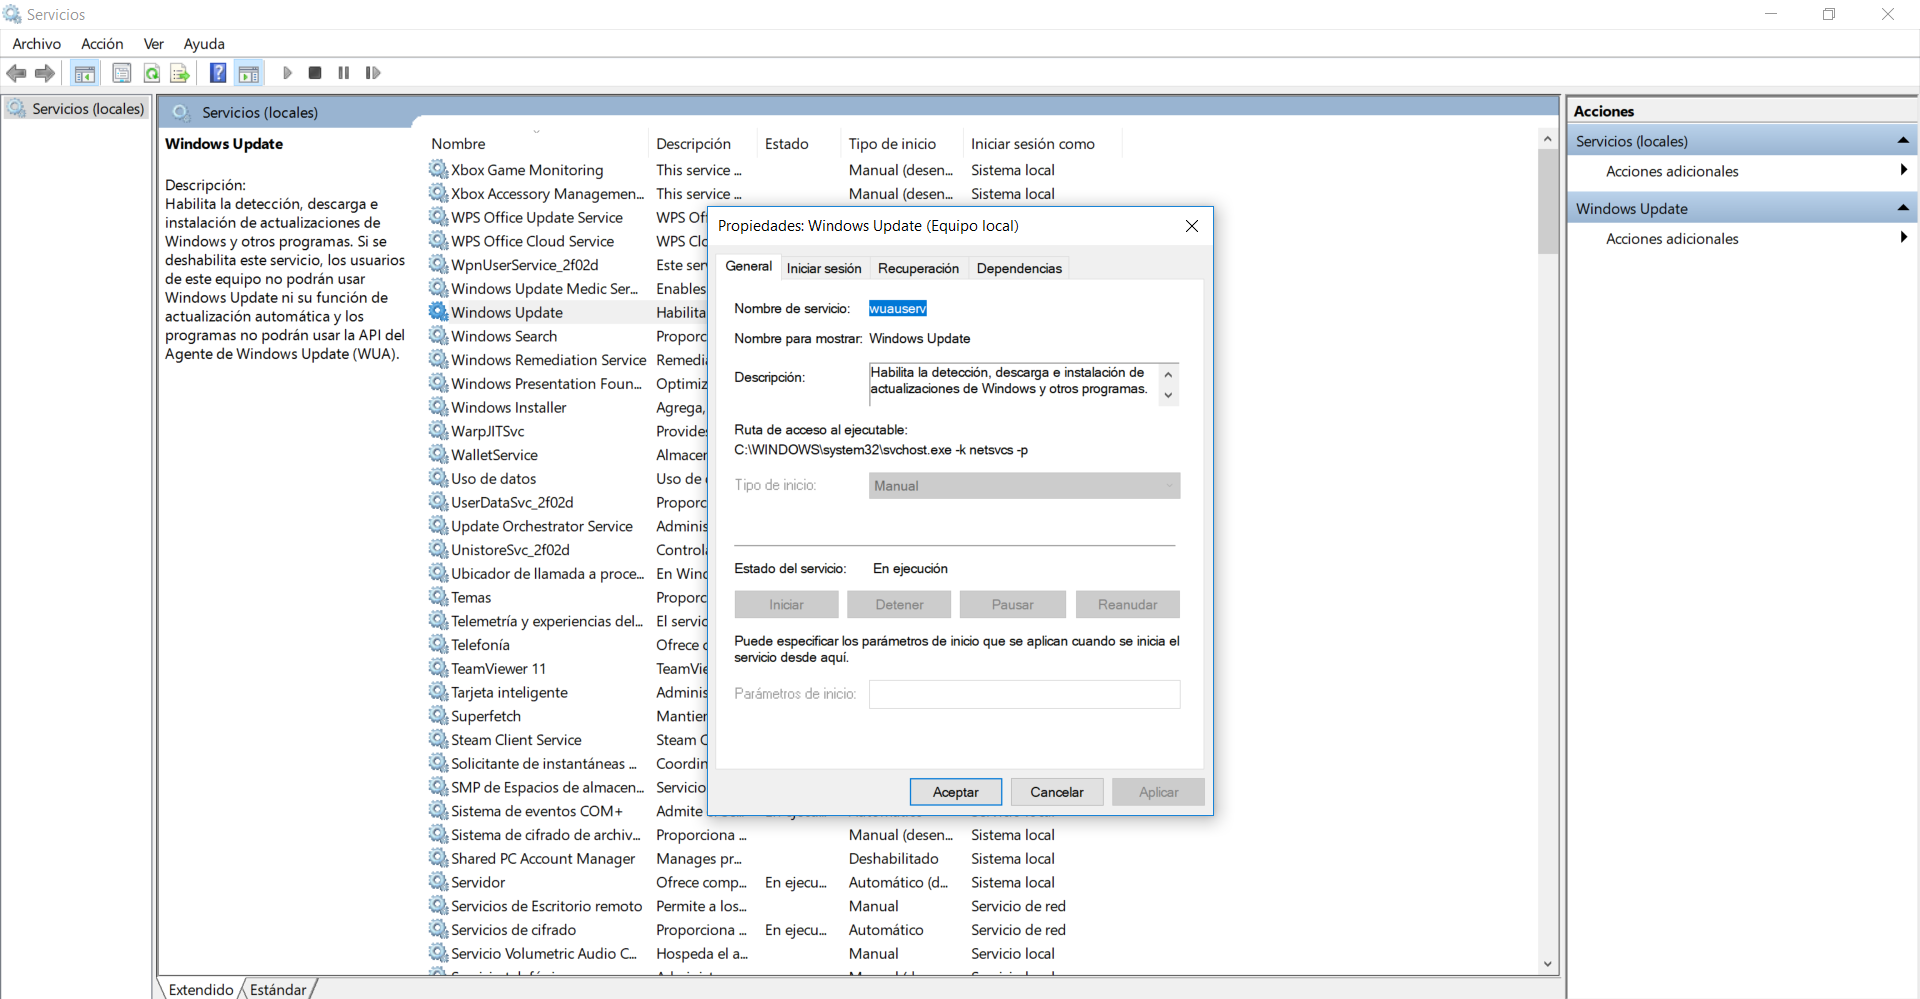Go back with the toolbar Back arrow
The height and width of the screenshot is (999, 1920).
[x=17, y=73]
